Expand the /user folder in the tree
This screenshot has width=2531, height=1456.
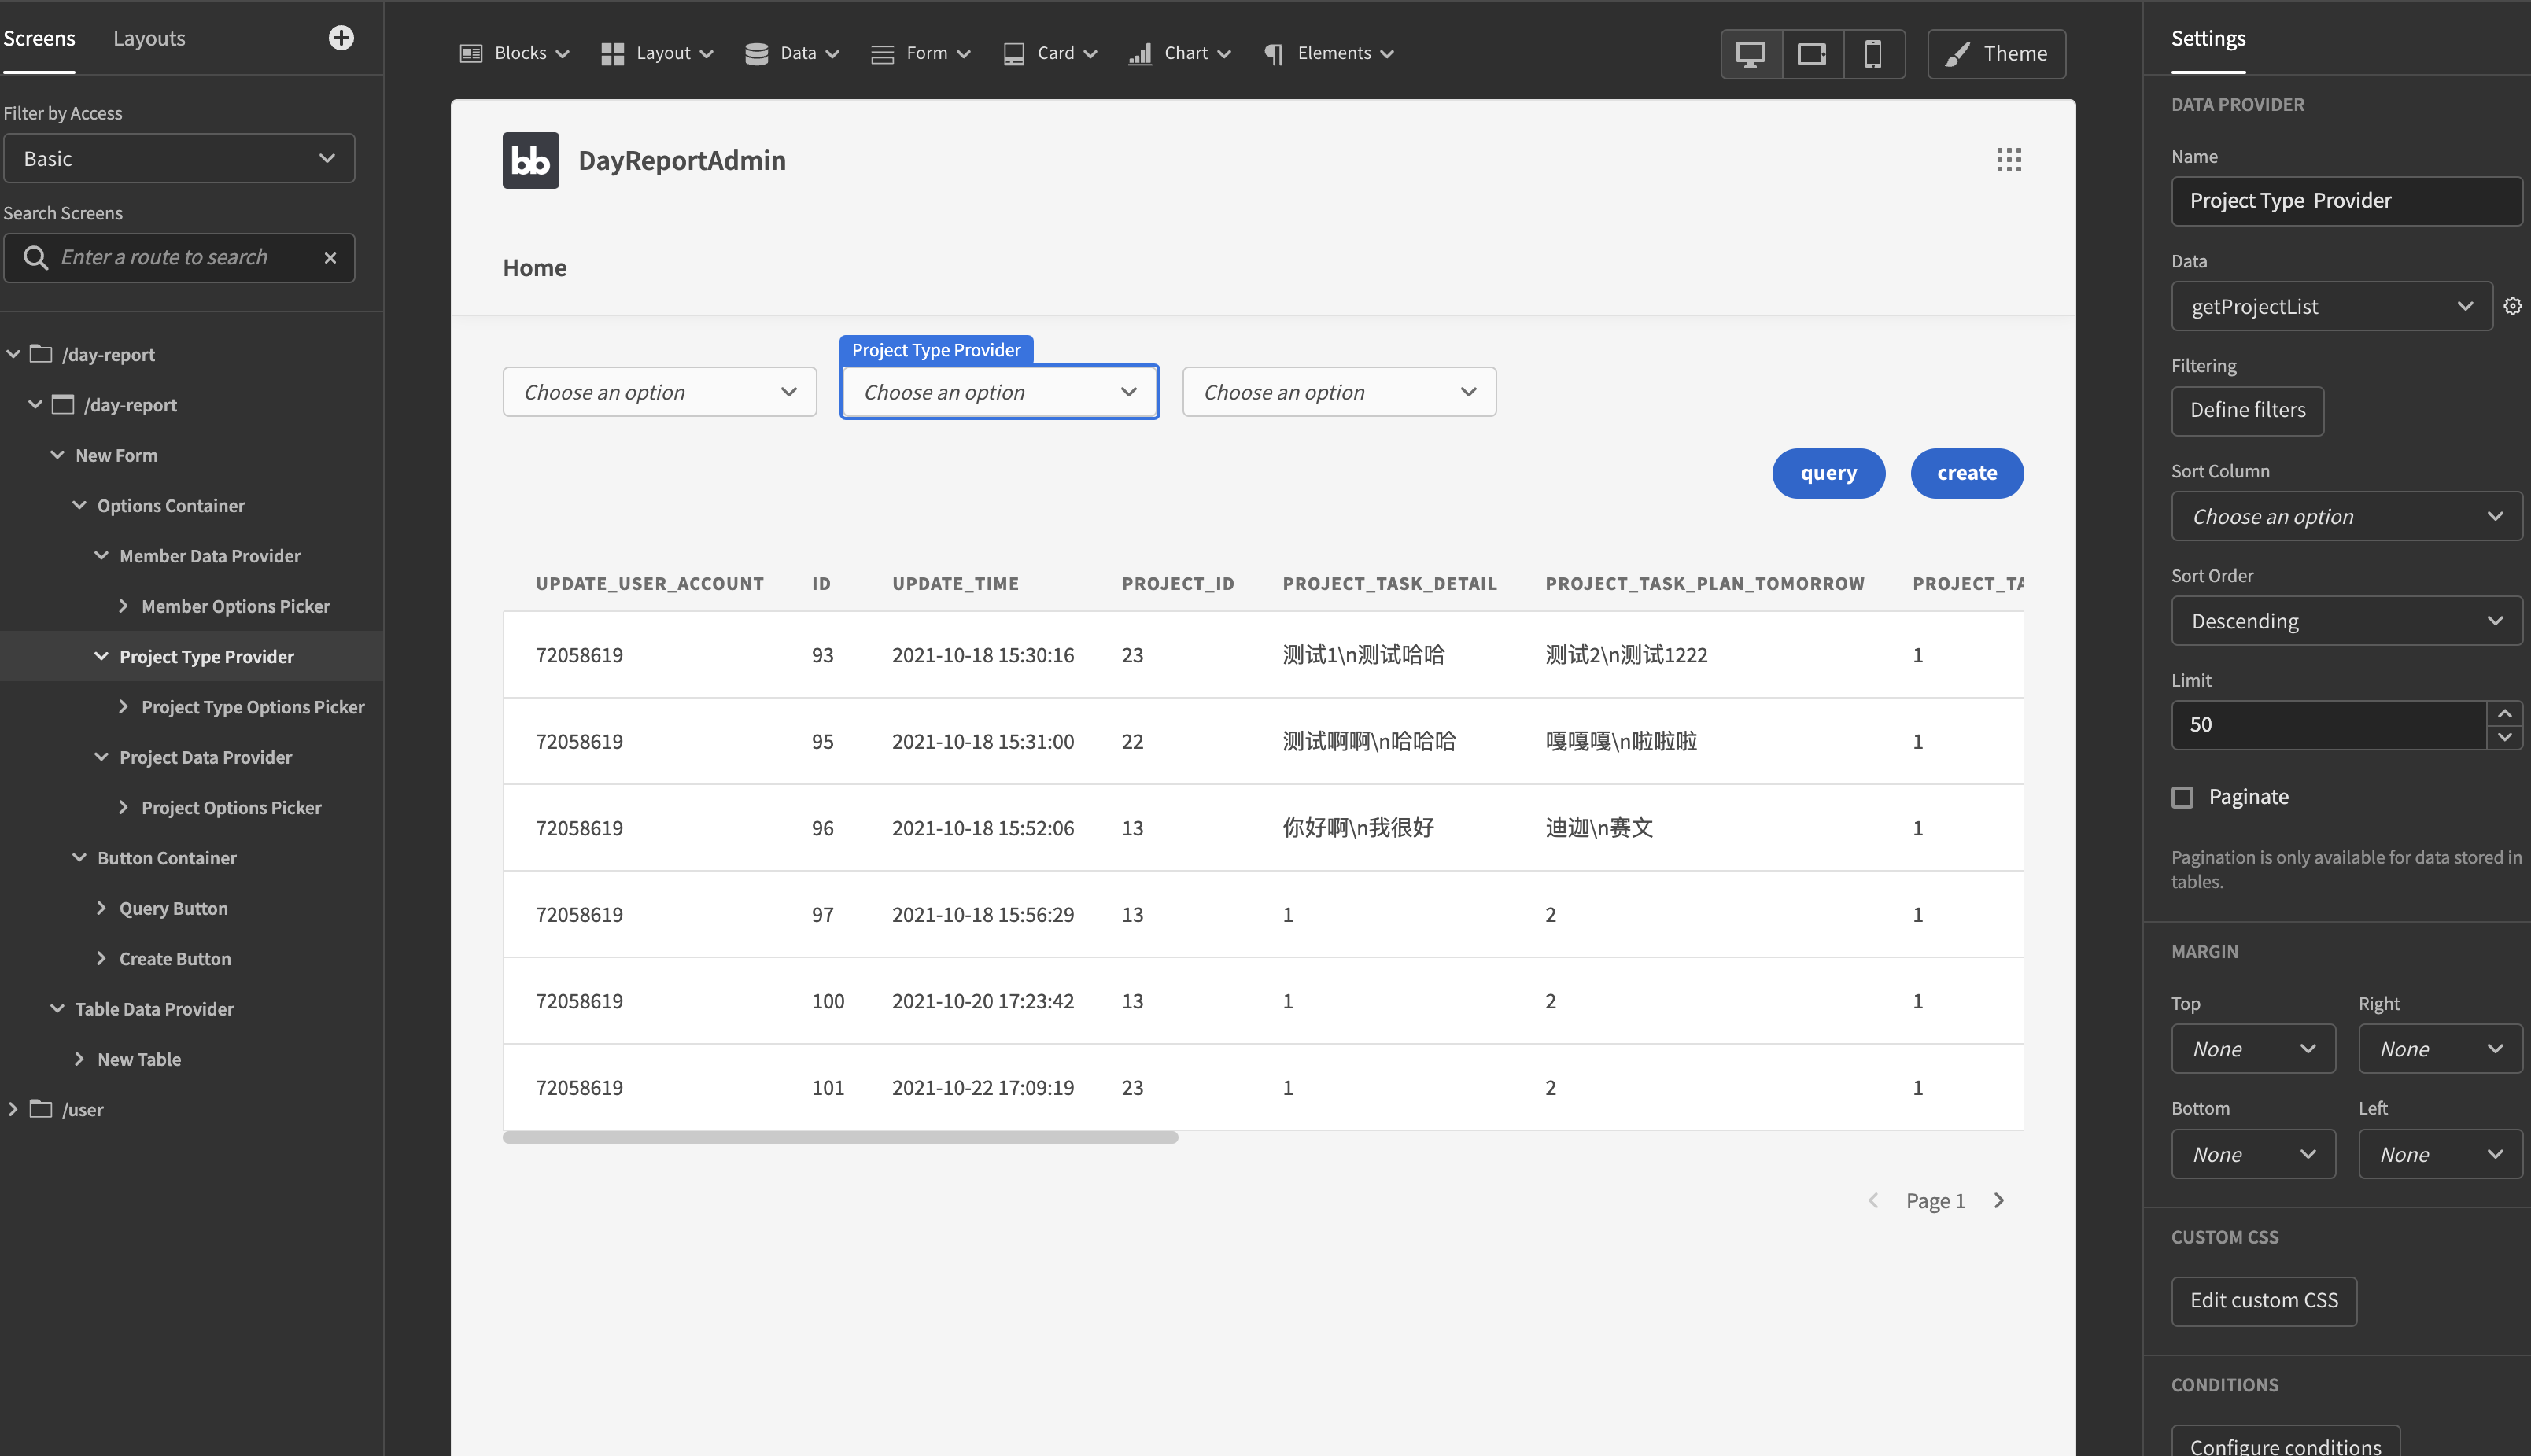(13, 1108)
